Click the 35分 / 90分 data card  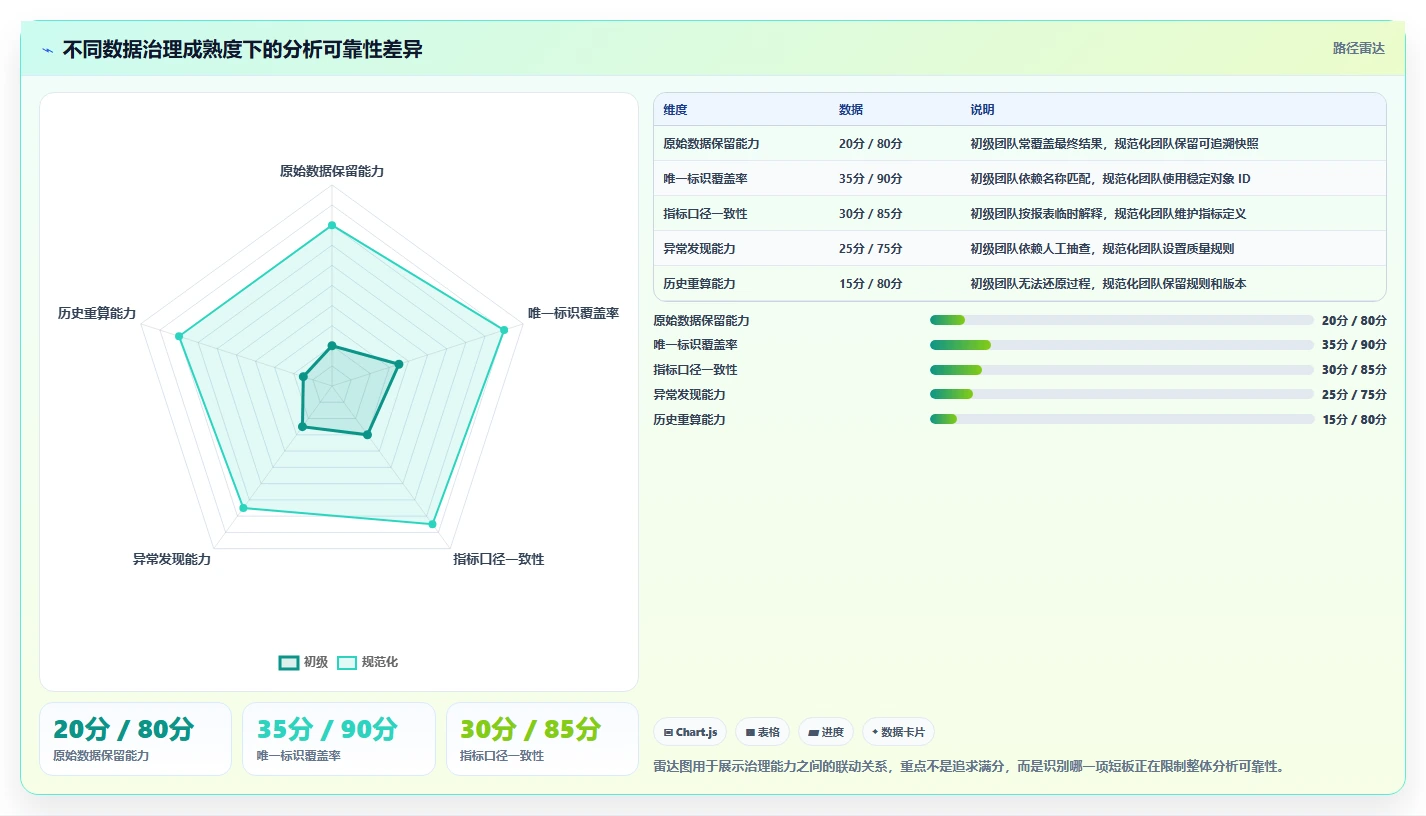338,739
